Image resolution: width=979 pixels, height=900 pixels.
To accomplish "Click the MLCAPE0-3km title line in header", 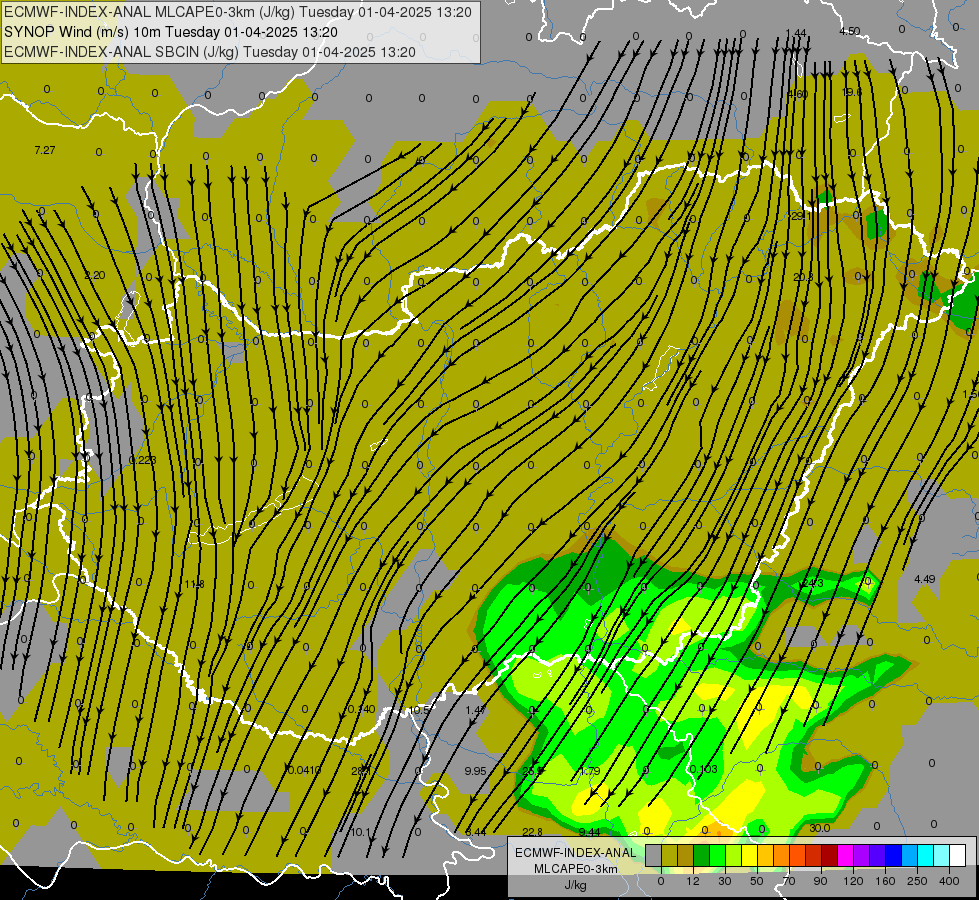I will (x=237, y=12).
